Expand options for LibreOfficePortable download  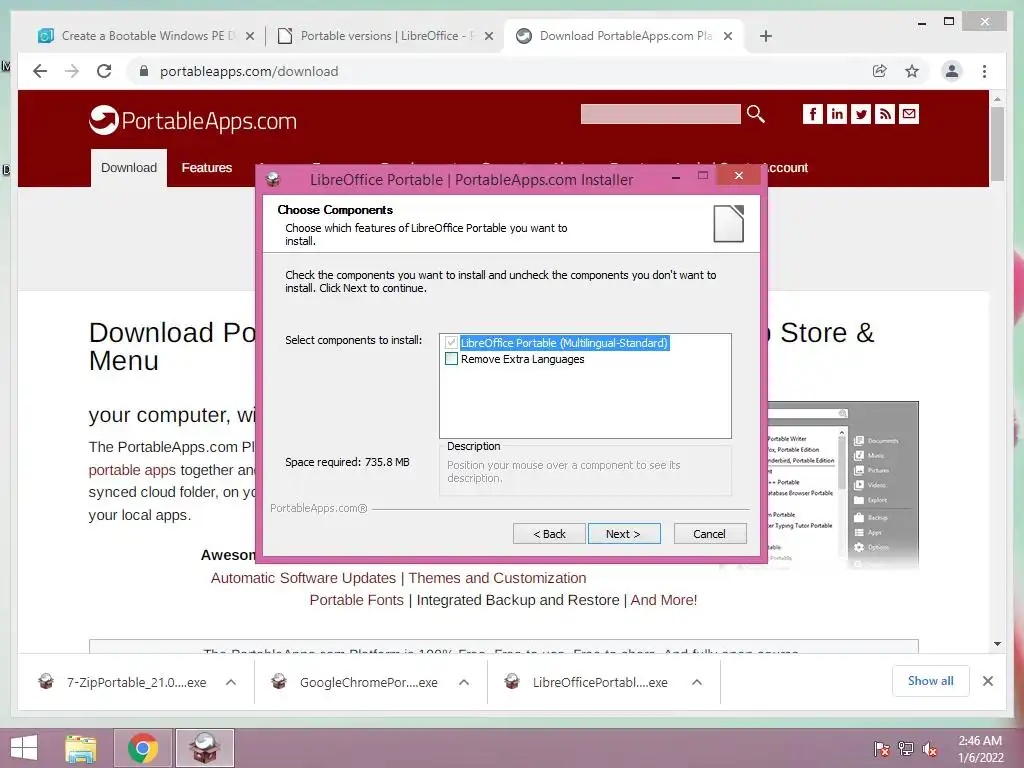697,682
